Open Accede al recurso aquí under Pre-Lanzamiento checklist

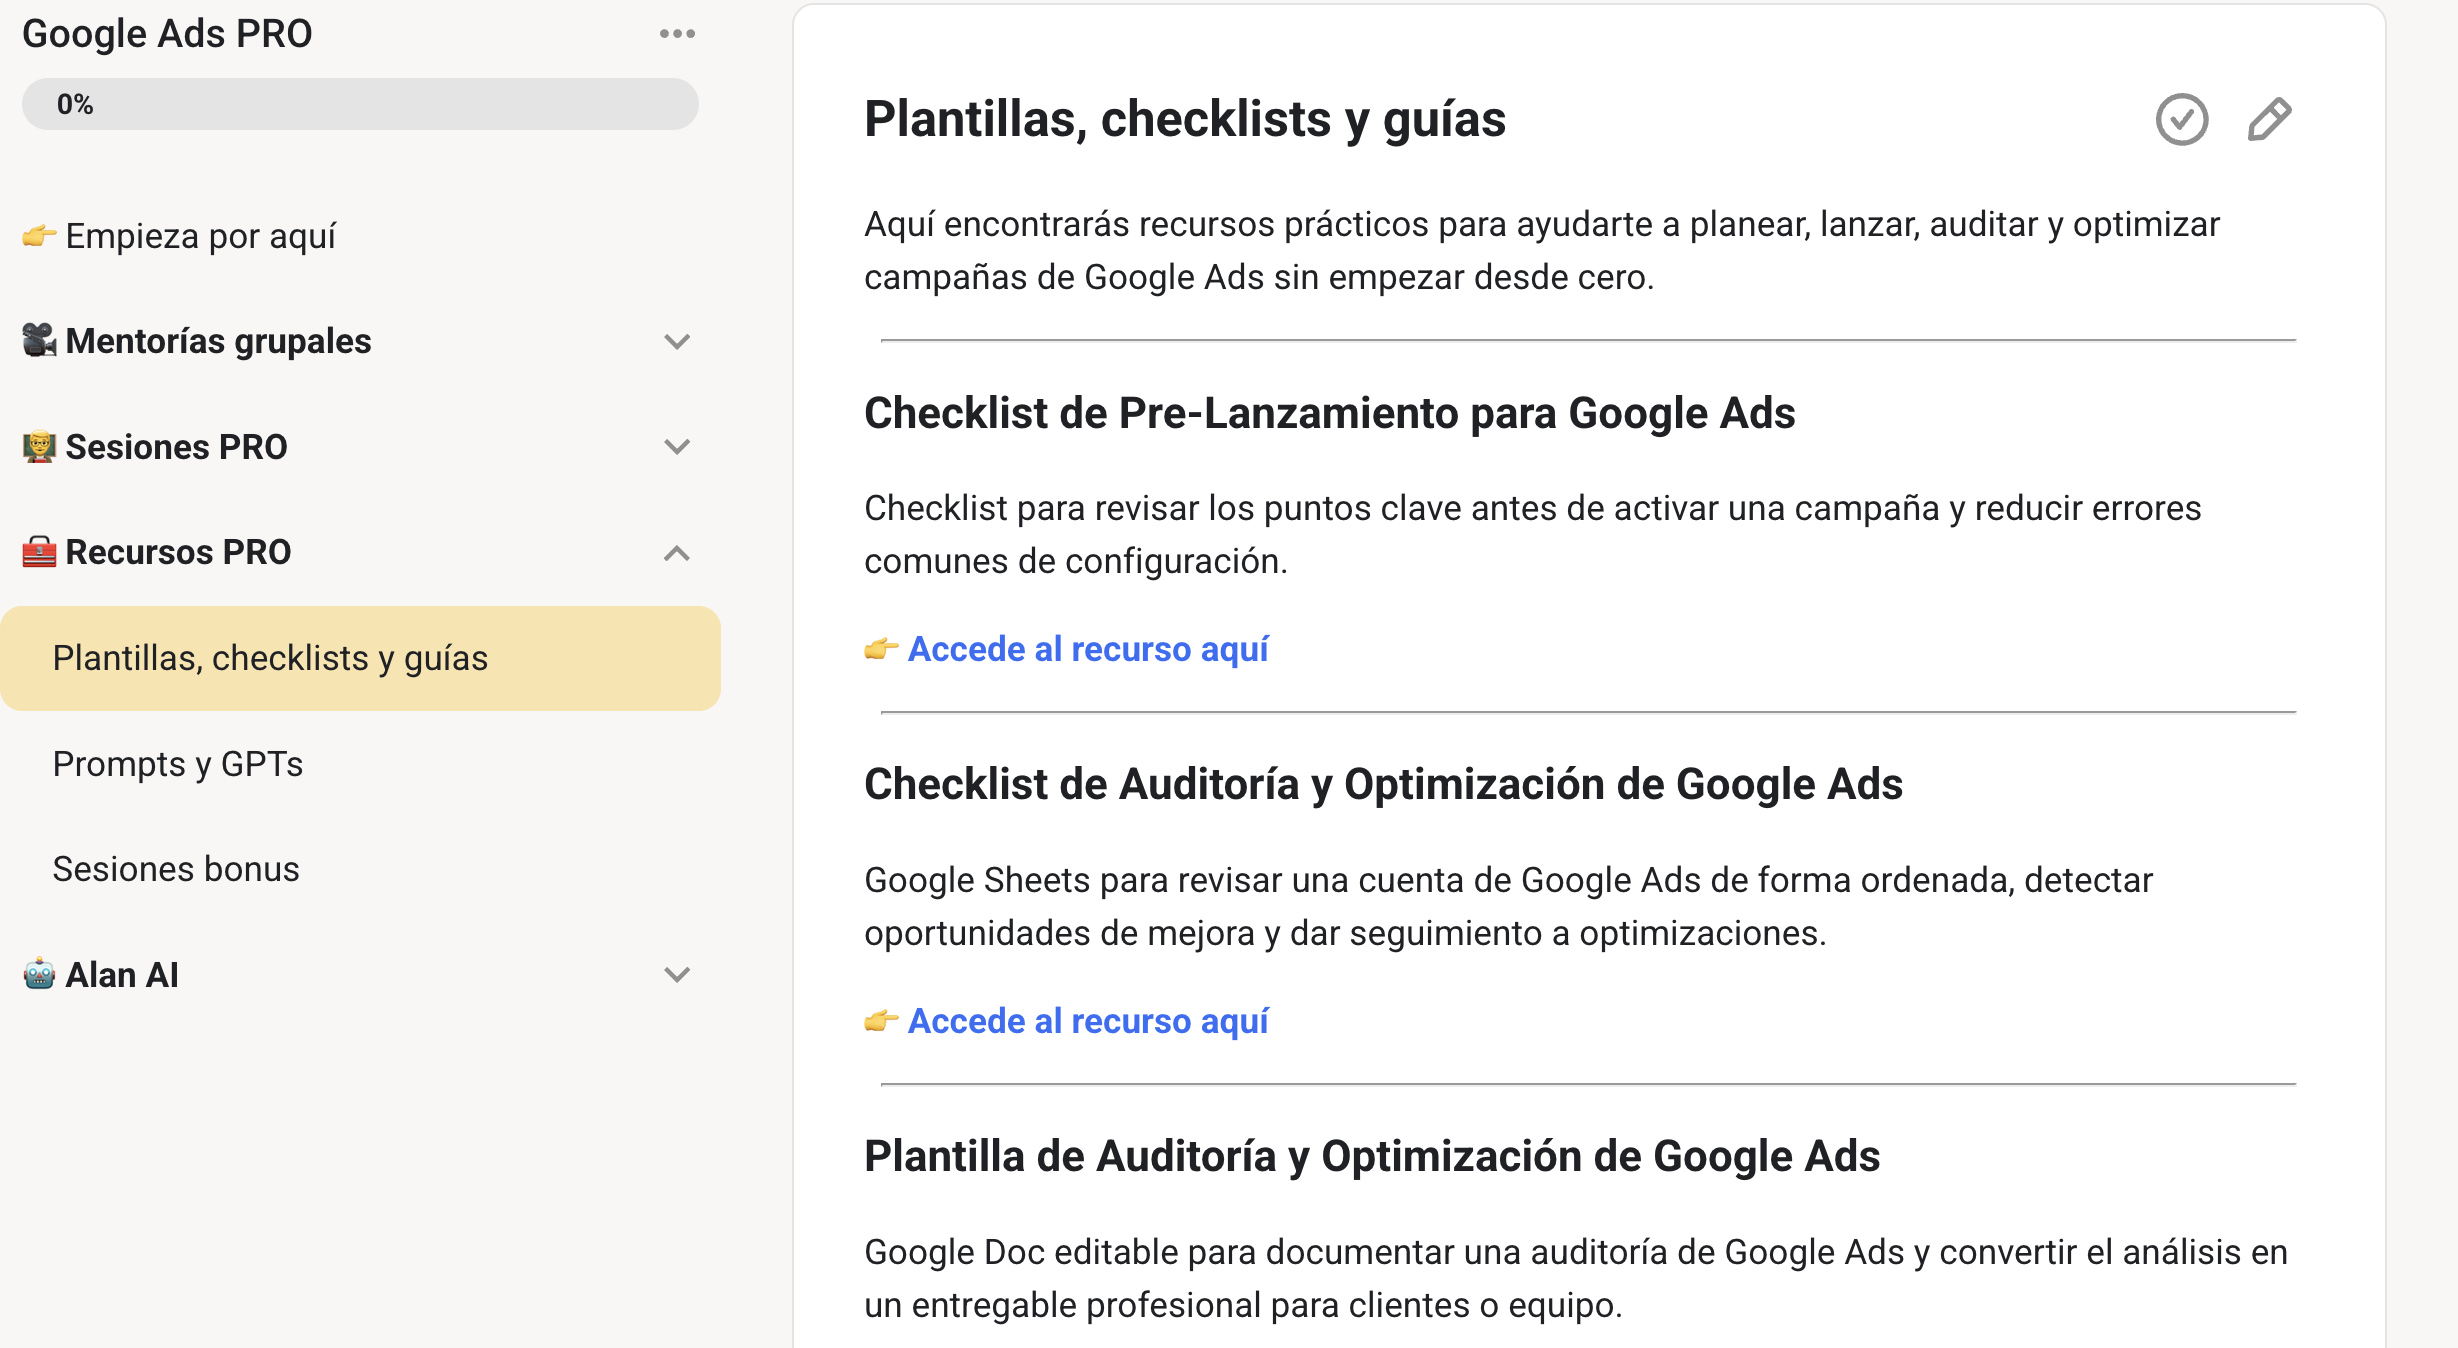1088,649
